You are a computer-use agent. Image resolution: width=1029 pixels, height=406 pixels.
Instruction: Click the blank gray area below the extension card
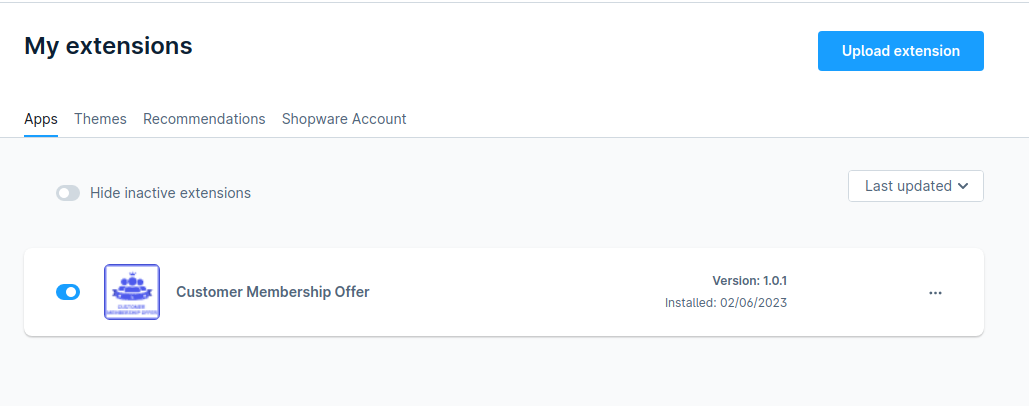(x=504, y=373)
